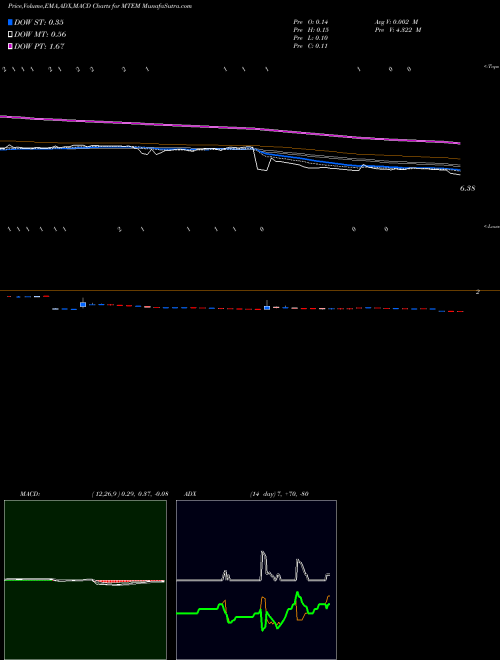This screenshot has width=500, height=660.
Task: Select the 'DOW MT: 0.56' legend text
Action: pyautogui.click(x=40, y=35)
